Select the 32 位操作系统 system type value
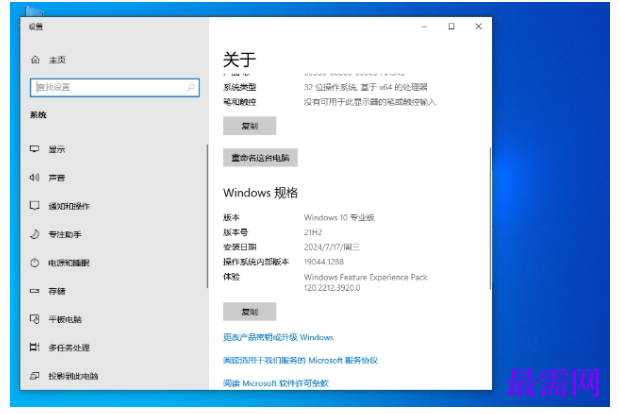The height and width of the screenshot is (414, 619). [366, 87]
